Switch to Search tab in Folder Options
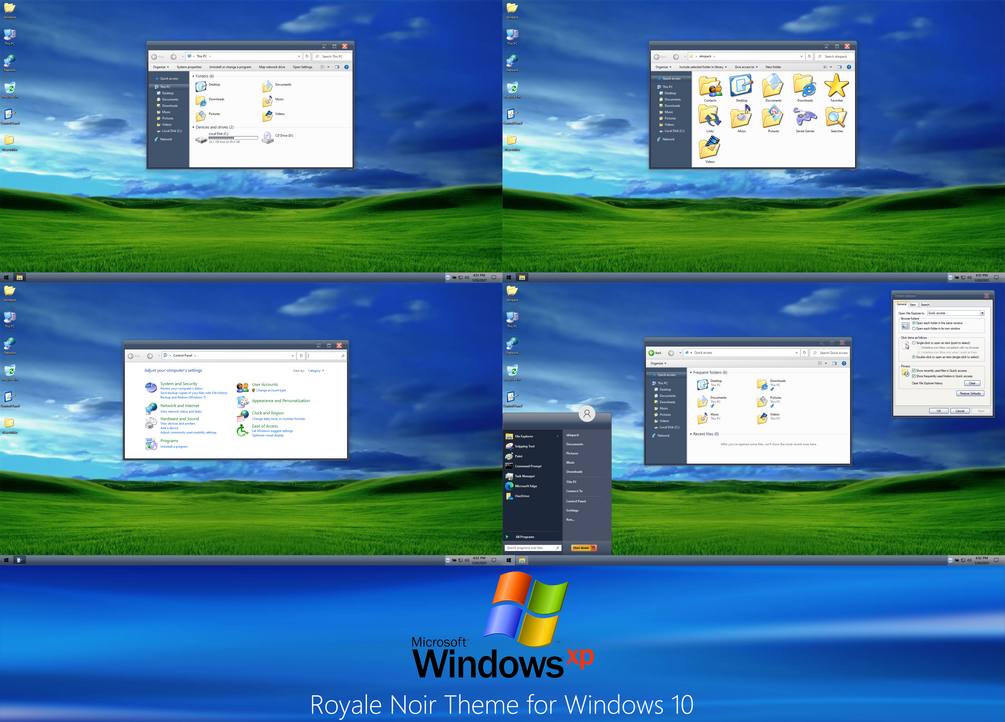The image size is (1005, 722). tap(925, 305)
